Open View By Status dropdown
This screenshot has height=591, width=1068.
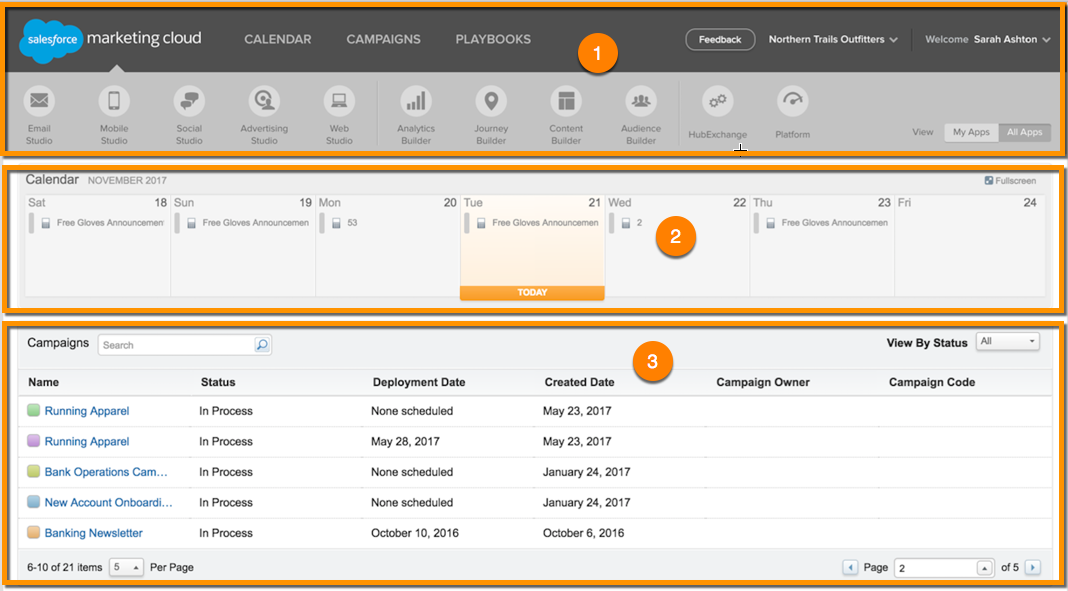coord(1008,342)
